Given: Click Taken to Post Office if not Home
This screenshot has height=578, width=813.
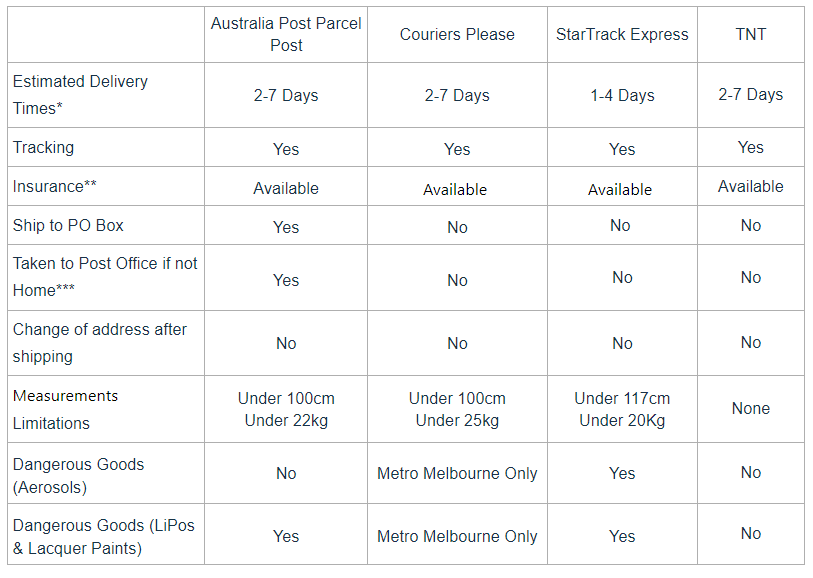Looking at the screenshot, I should [105, 277].
